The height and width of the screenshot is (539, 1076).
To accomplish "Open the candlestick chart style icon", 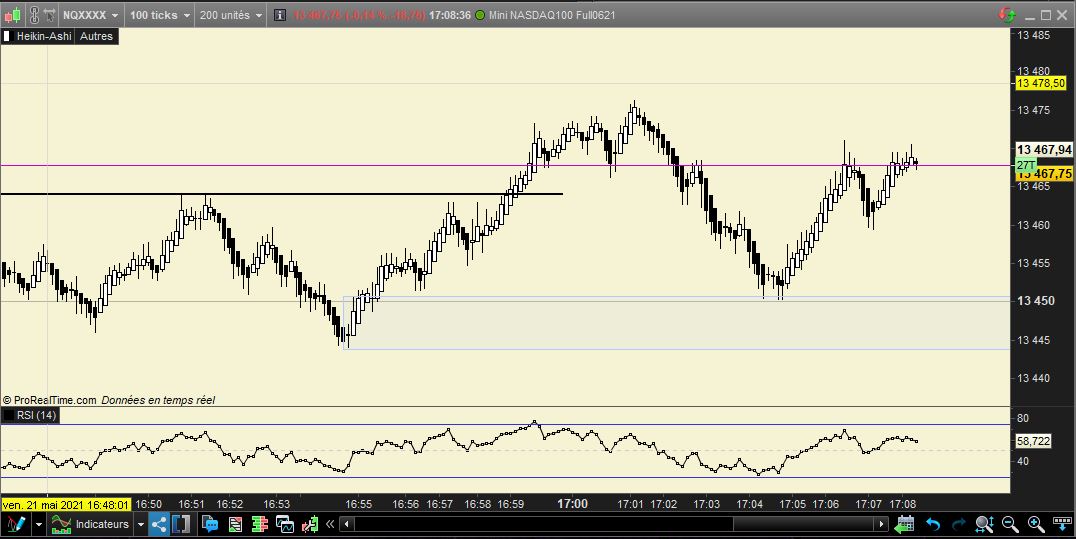I will (x=12, y=14).
